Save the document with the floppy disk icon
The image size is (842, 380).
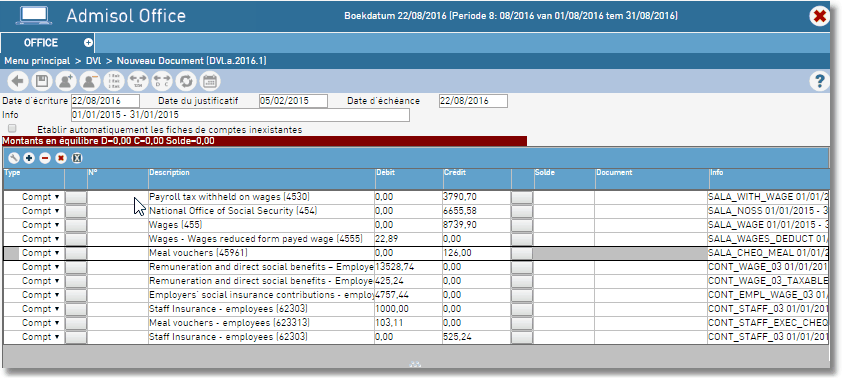41,82
